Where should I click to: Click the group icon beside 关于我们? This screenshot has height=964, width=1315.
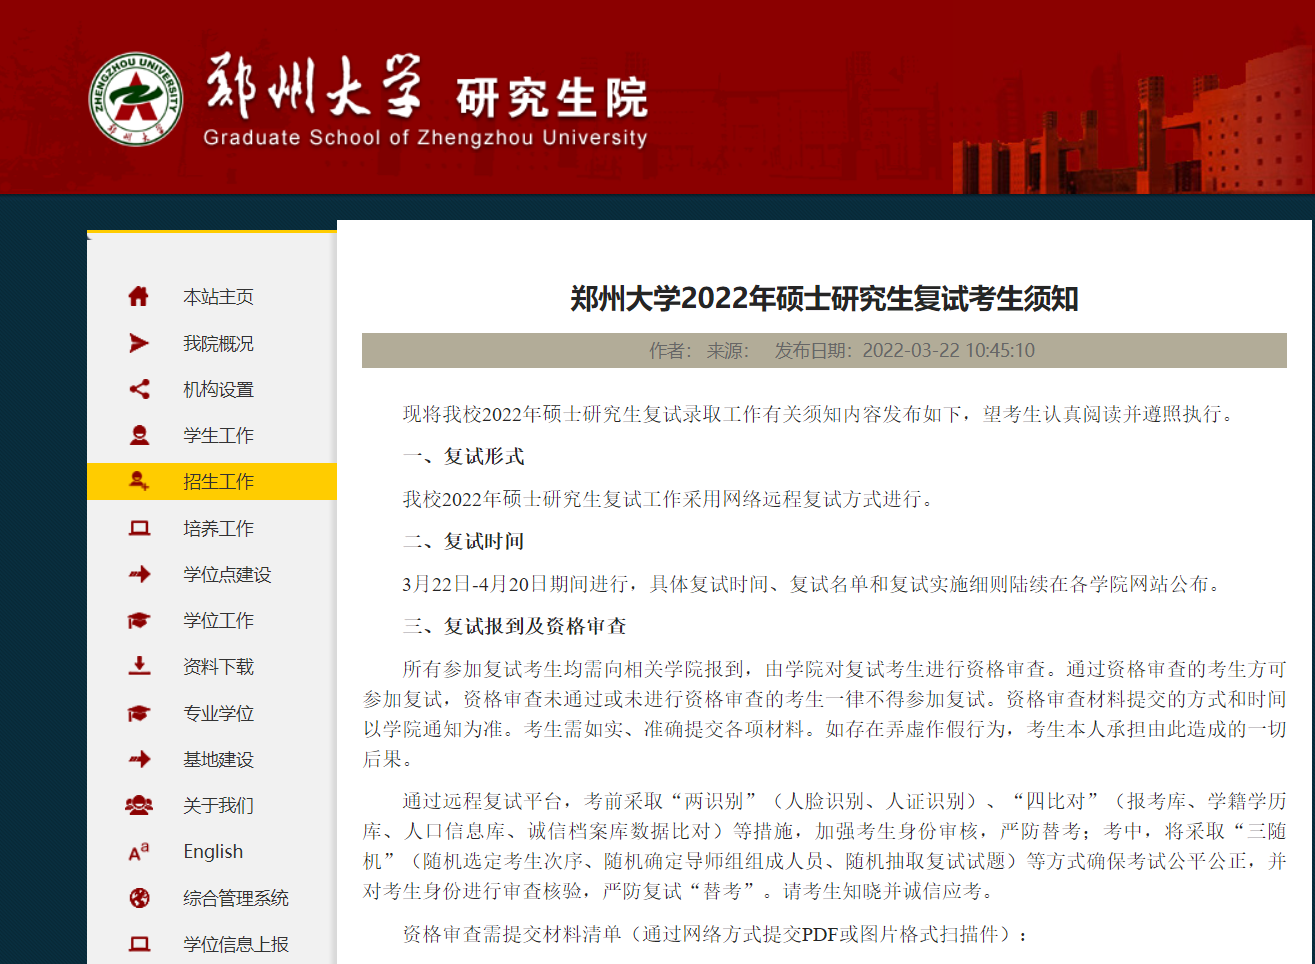coord(139,805)
